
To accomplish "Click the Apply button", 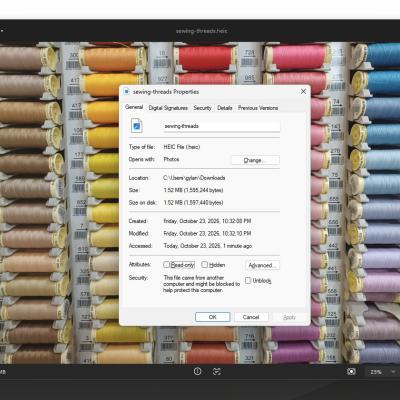I will pos(289,317).
